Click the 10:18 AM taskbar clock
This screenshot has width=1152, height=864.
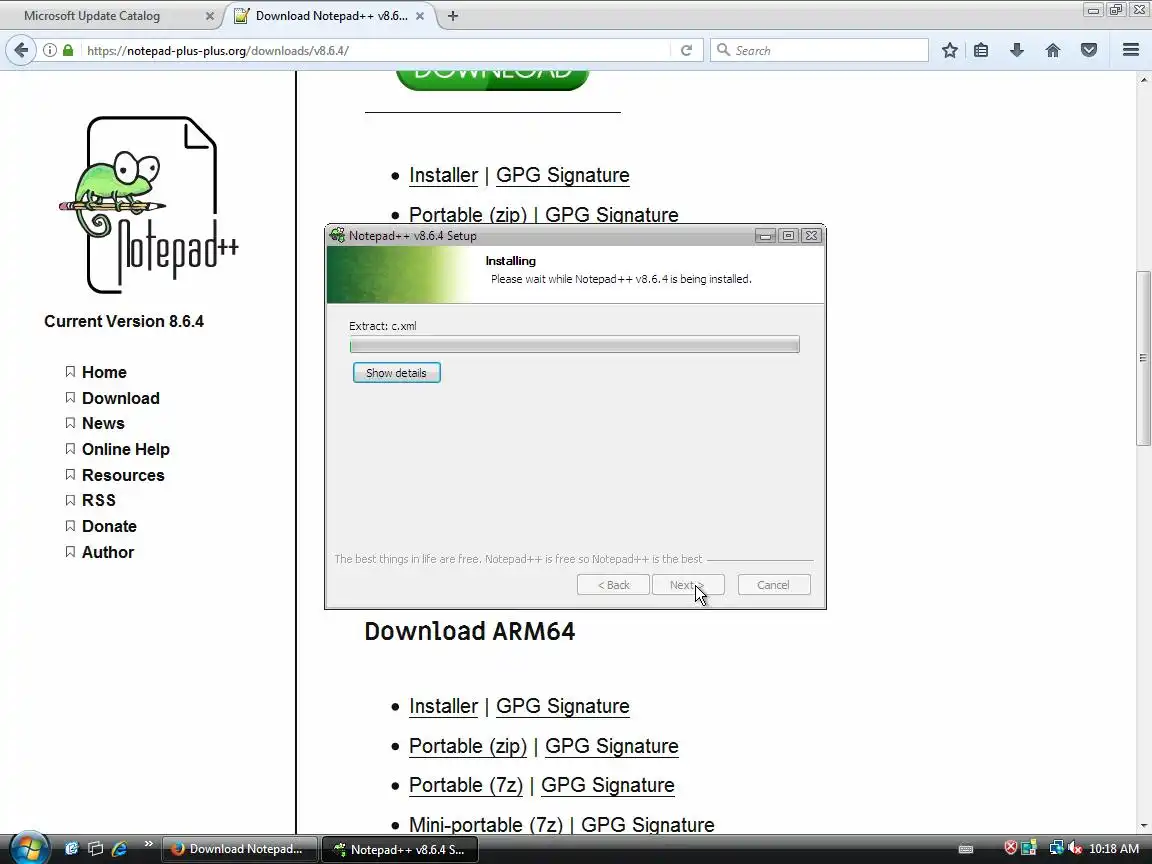click(x=1114, y=849)
